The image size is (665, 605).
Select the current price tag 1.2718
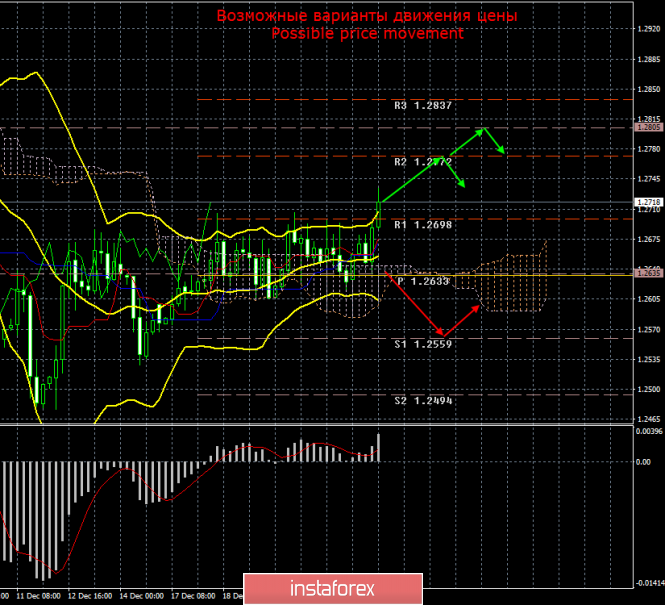click(647, 201)
